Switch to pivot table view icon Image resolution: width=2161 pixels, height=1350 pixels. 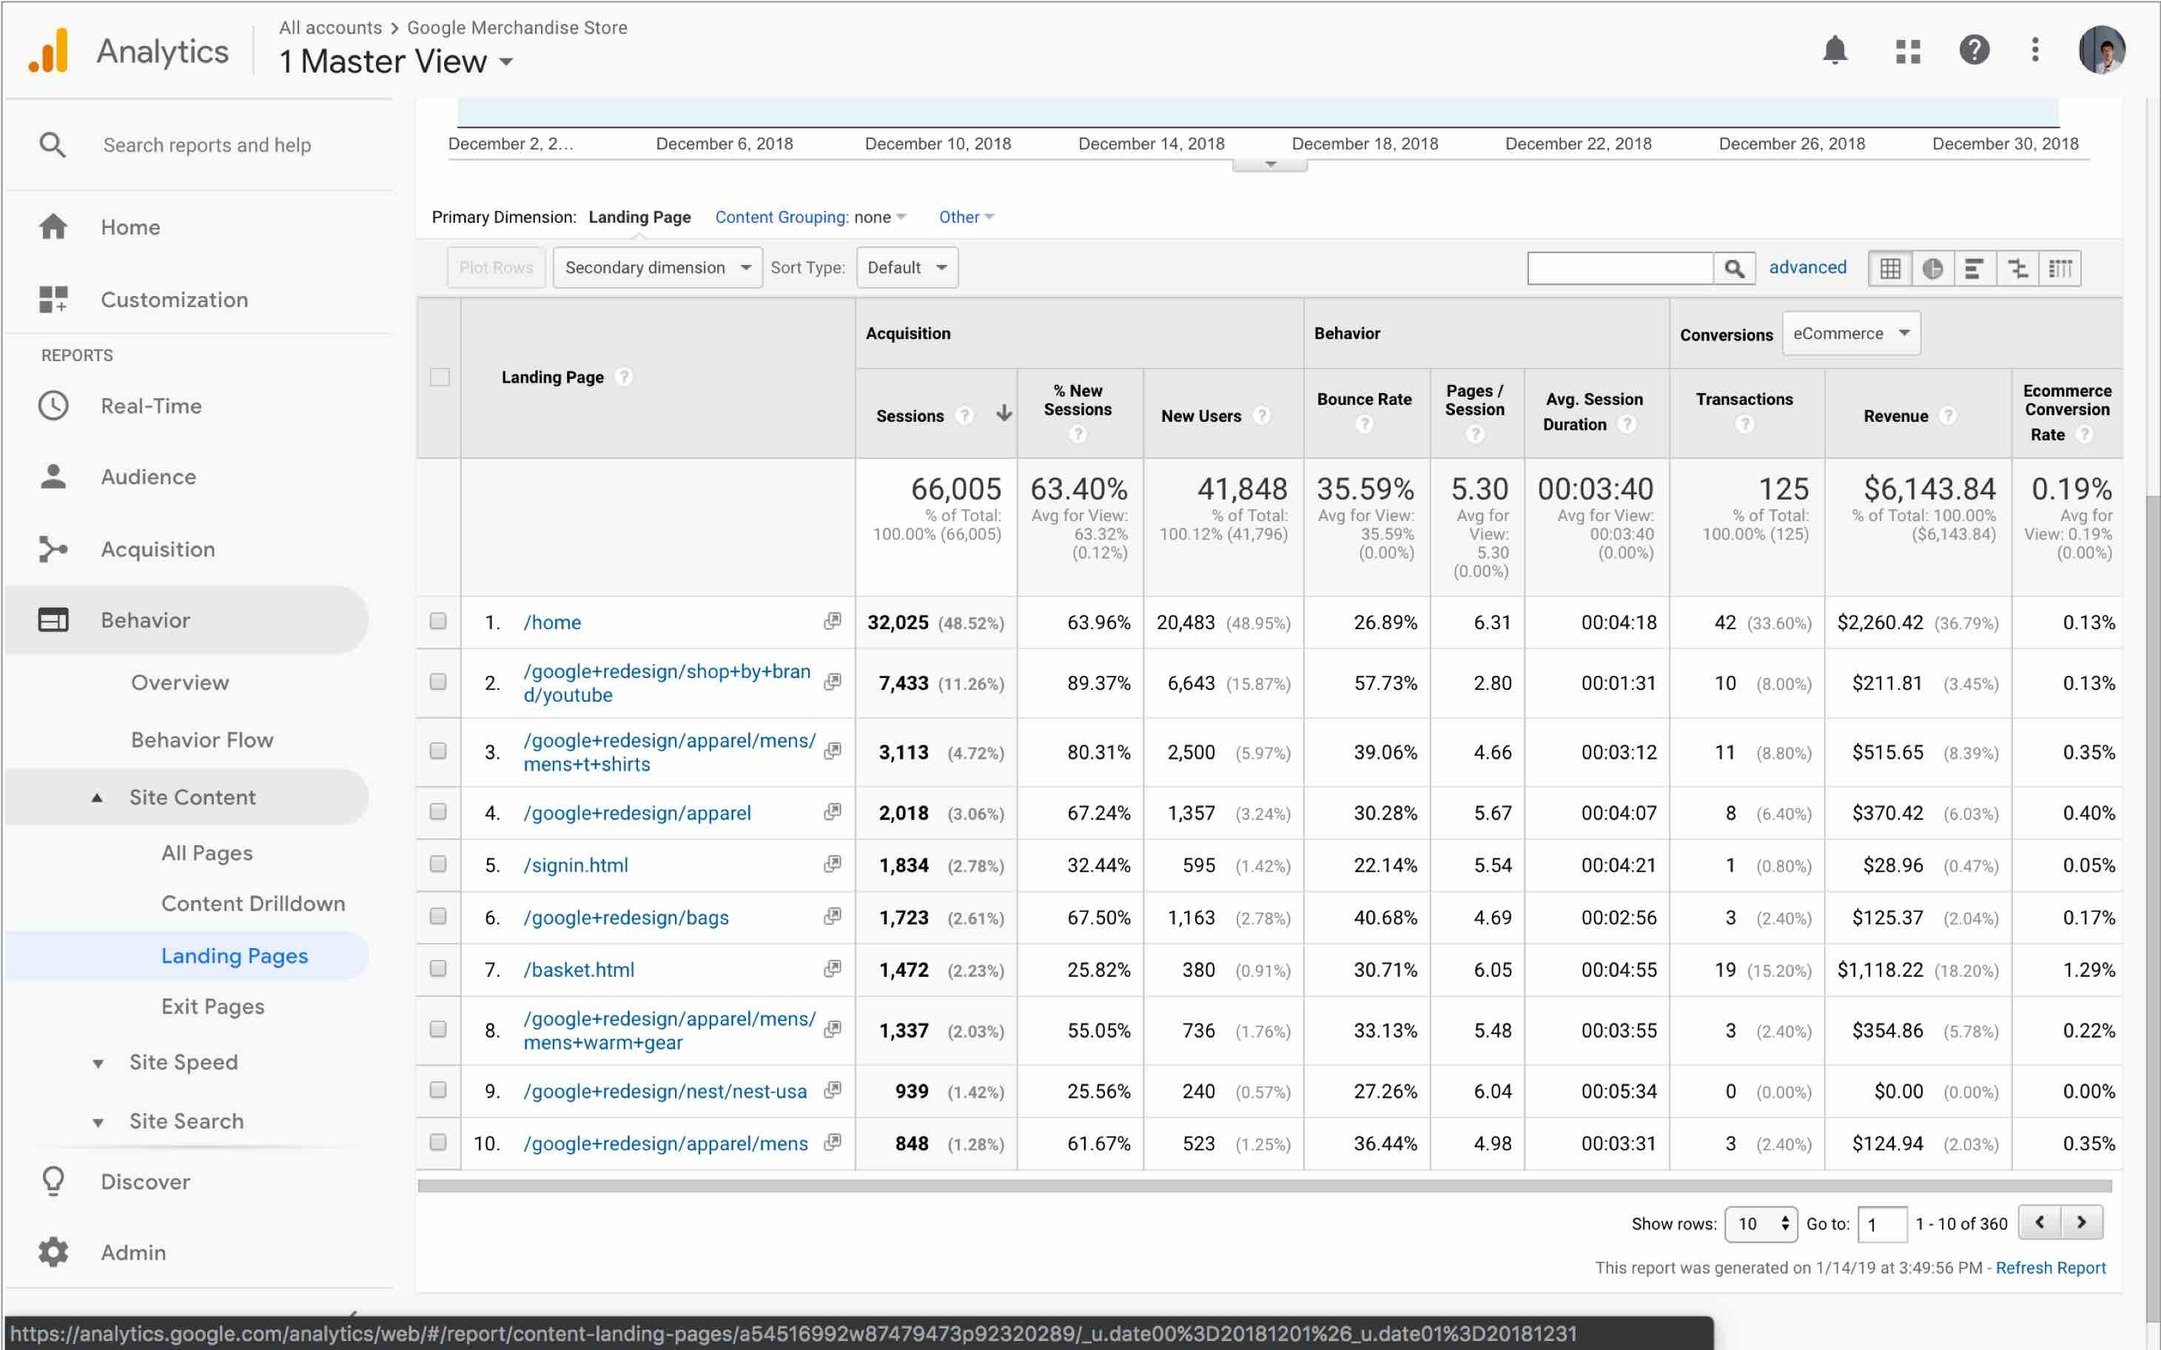pos(2060,268)
